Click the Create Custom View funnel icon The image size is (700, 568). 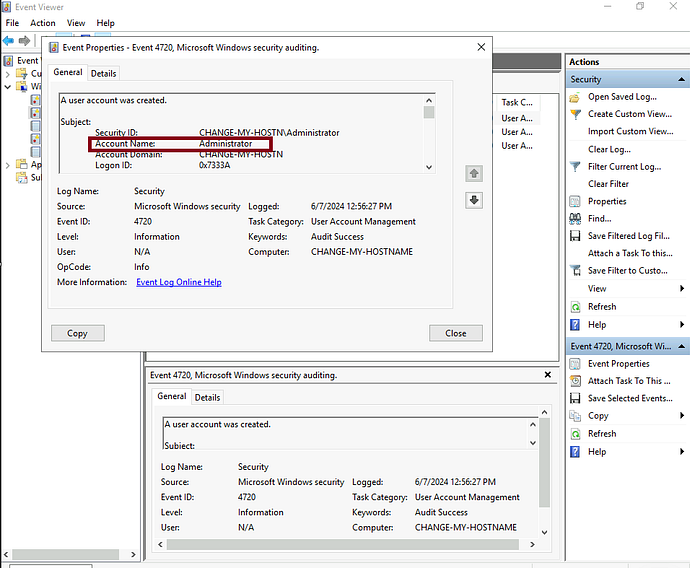[575, 114]
